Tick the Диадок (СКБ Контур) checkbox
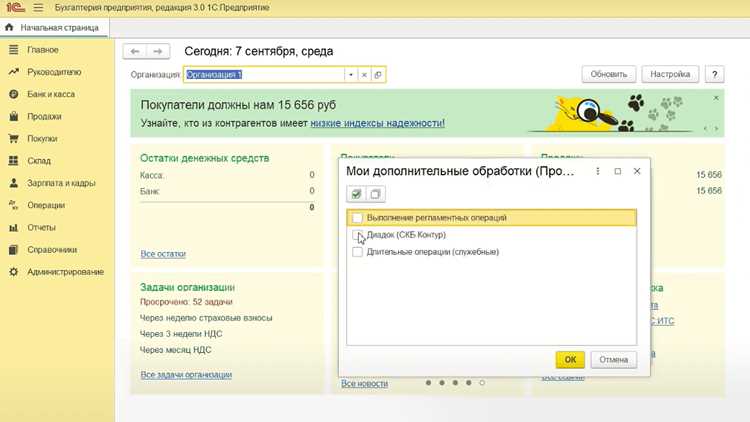This screenshot has height=422, width=750. [x=357, y=235]
